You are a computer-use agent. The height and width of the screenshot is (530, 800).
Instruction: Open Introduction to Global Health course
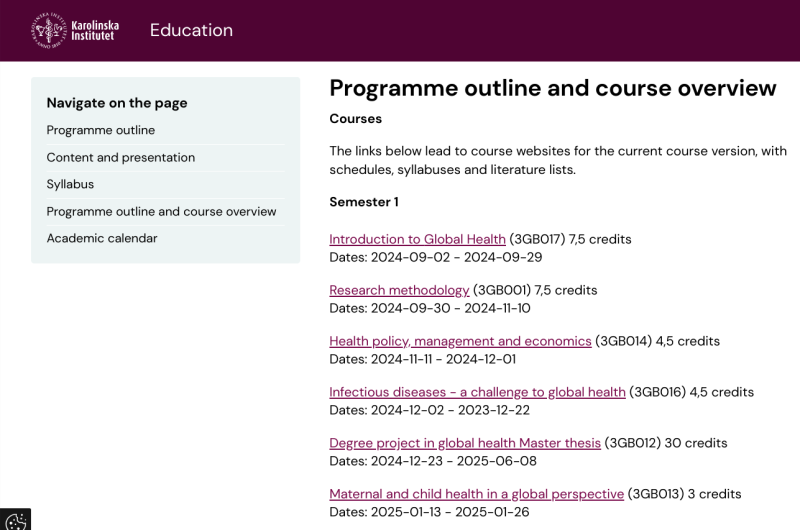click(x=417, y=239)
